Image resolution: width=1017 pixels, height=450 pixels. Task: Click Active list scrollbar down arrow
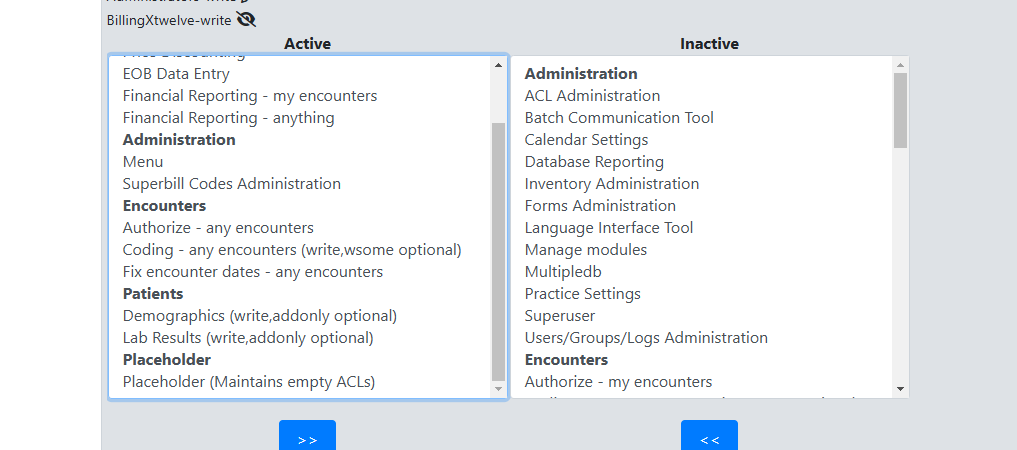[498, 389]
